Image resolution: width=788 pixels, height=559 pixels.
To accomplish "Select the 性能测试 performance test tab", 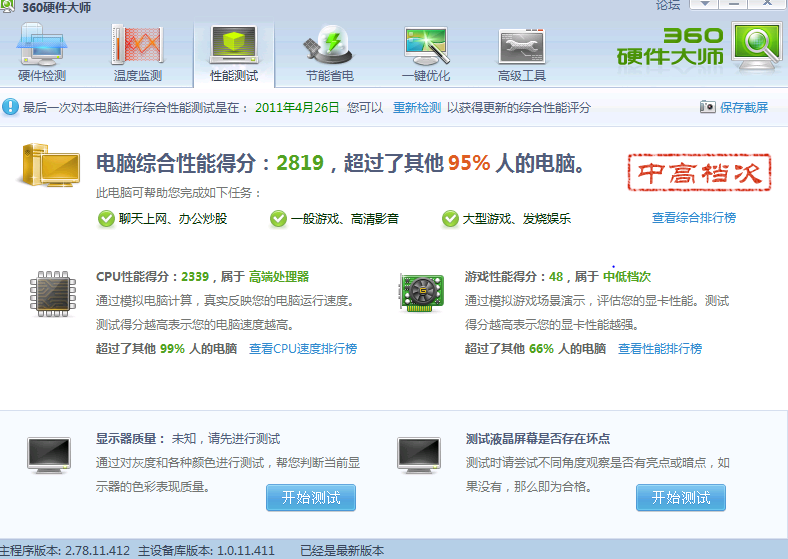I will 234,54.
